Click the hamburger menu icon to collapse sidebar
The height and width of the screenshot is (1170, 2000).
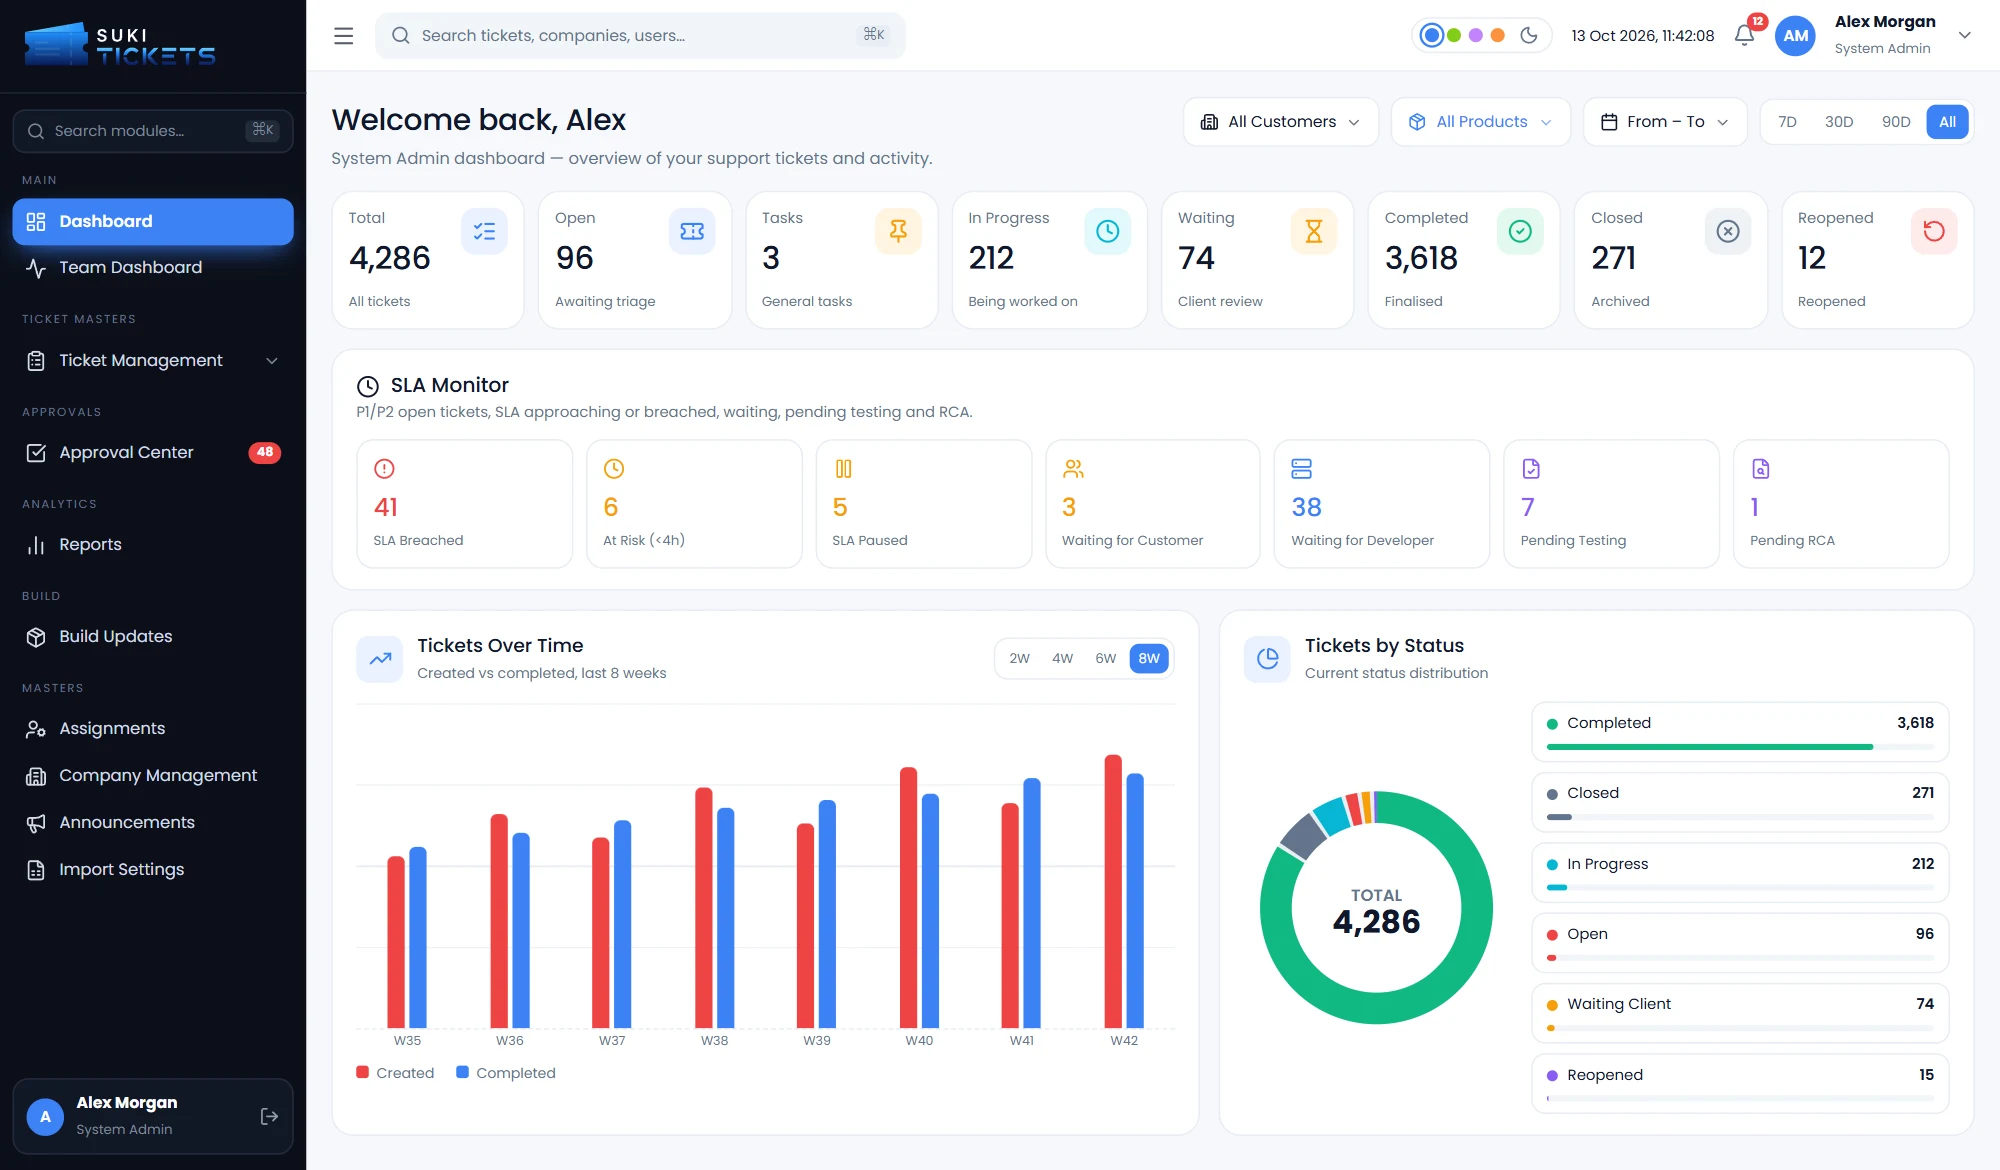coord(343,36)
